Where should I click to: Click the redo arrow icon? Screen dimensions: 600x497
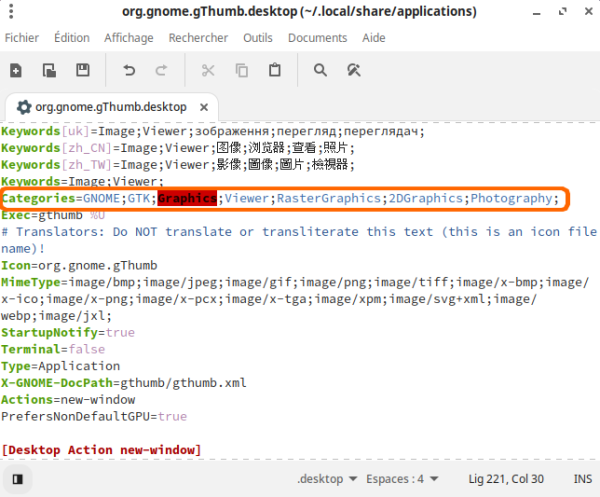coord(161,70)
